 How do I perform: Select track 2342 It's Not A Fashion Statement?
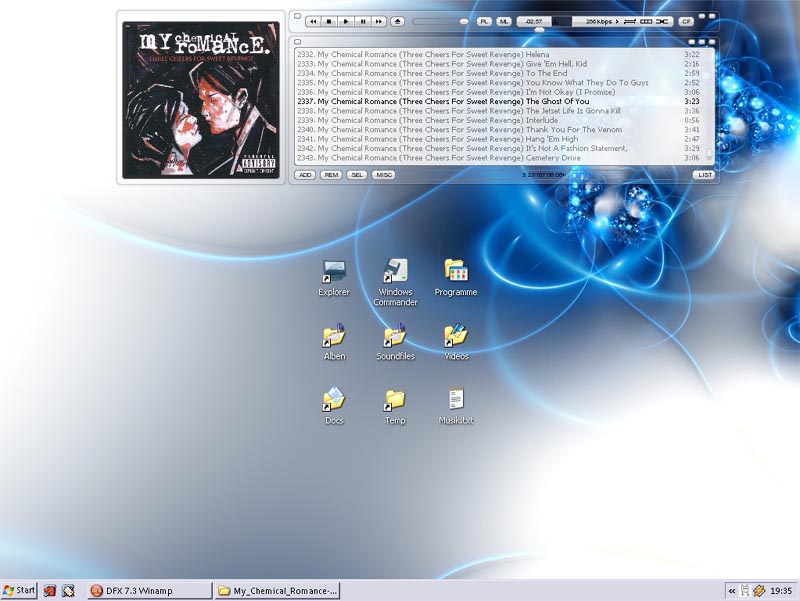pyautogui.click(x=498, y=148)
